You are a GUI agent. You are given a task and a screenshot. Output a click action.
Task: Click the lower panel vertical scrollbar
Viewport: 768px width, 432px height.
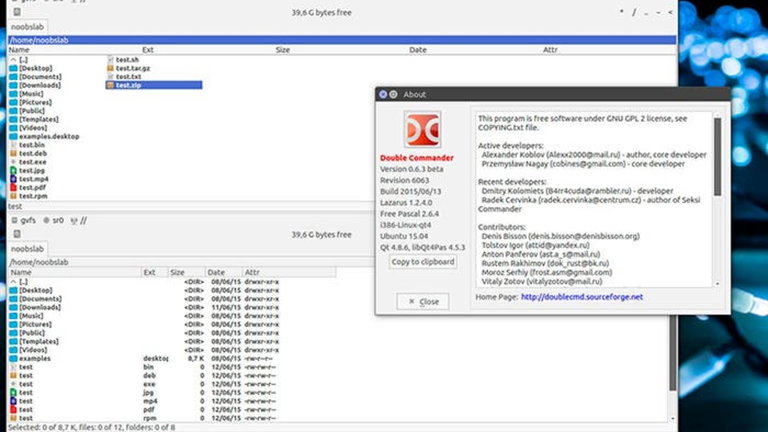coord(672,353)
